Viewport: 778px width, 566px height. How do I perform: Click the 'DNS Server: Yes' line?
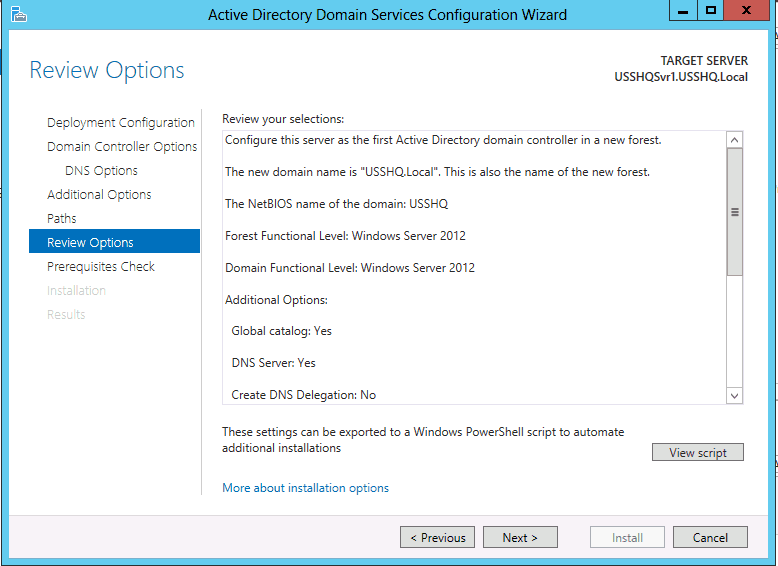[x=273, y=363]
